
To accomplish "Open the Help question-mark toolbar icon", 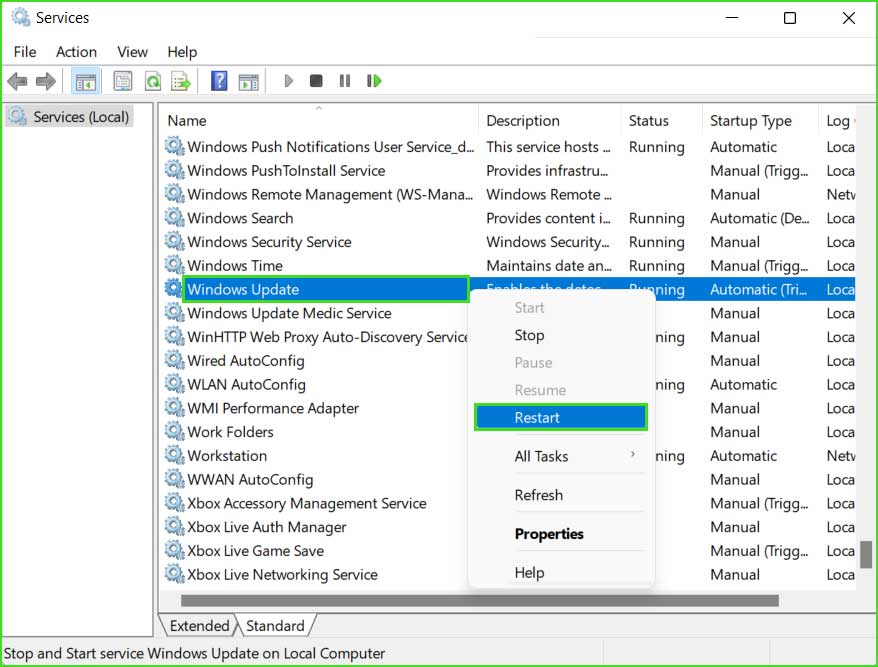I will (219, 81).
